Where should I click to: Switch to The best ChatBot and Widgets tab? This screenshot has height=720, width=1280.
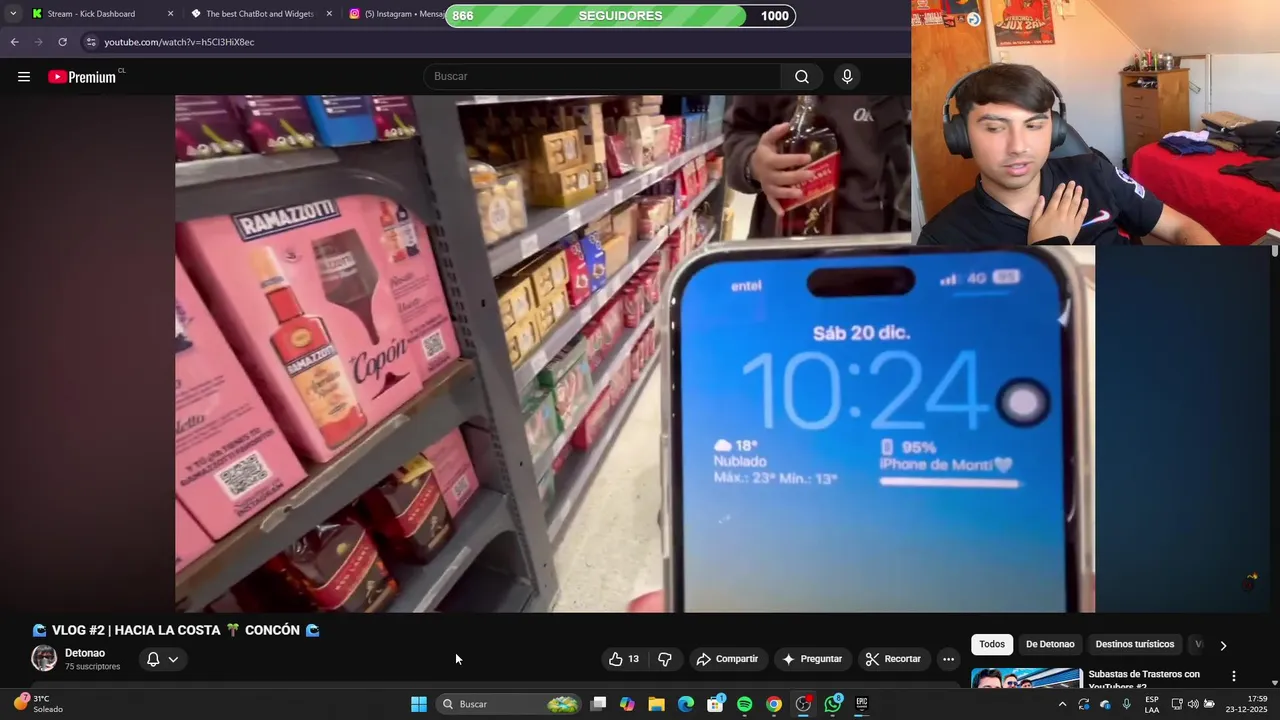(x=260, y=14)
